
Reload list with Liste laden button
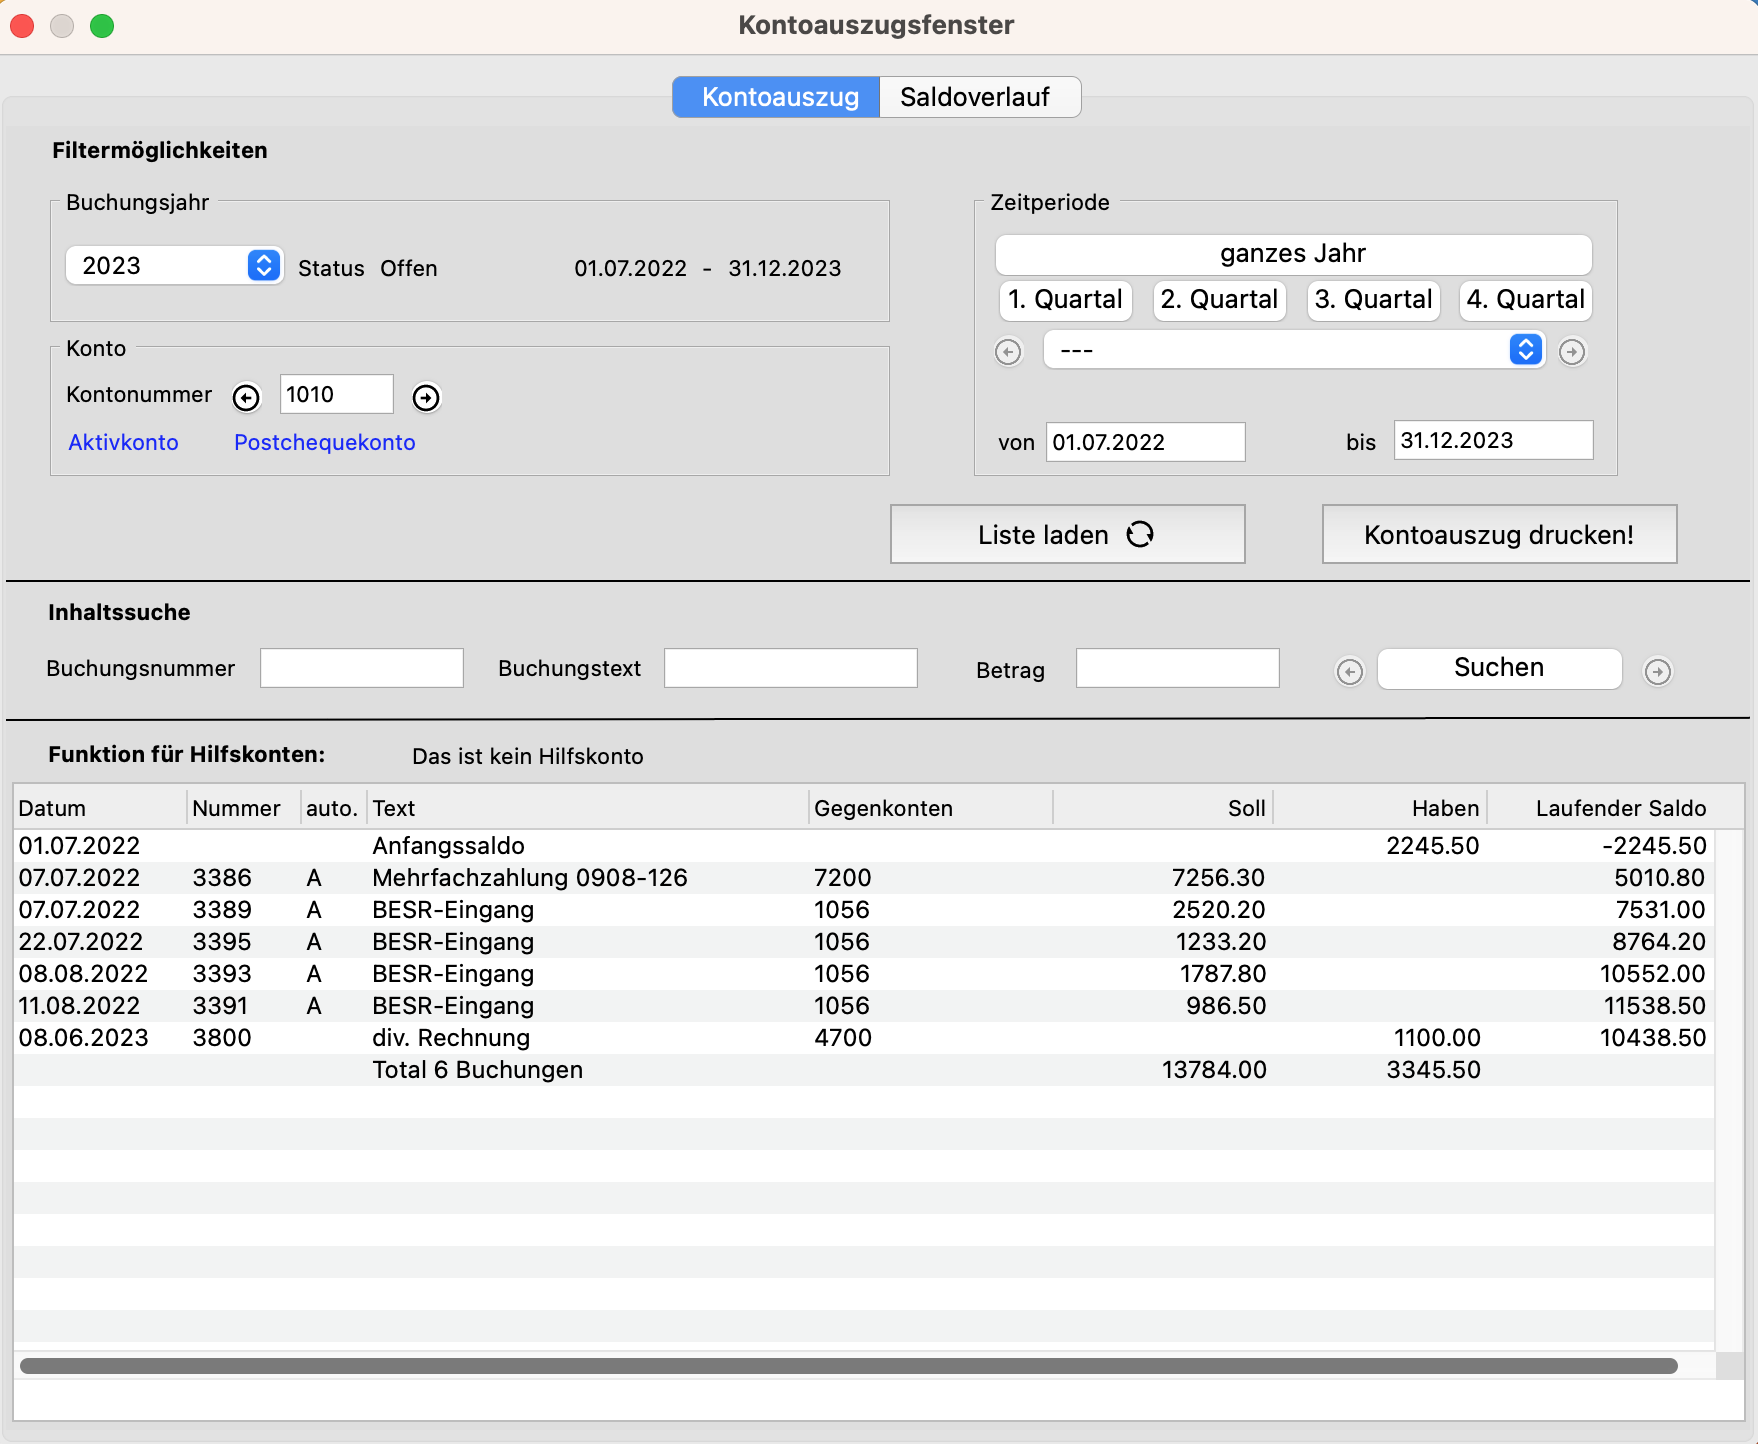[1067, 535]
